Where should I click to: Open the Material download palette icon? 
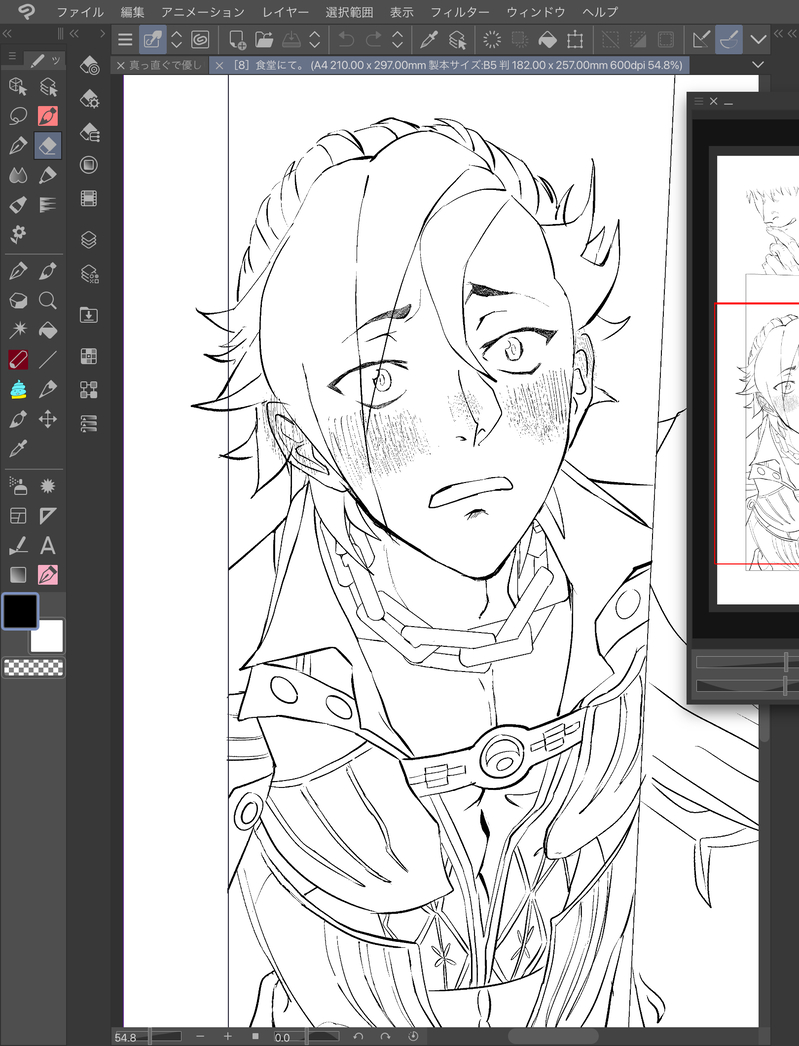pyautogui.click(x=89, y=315)
